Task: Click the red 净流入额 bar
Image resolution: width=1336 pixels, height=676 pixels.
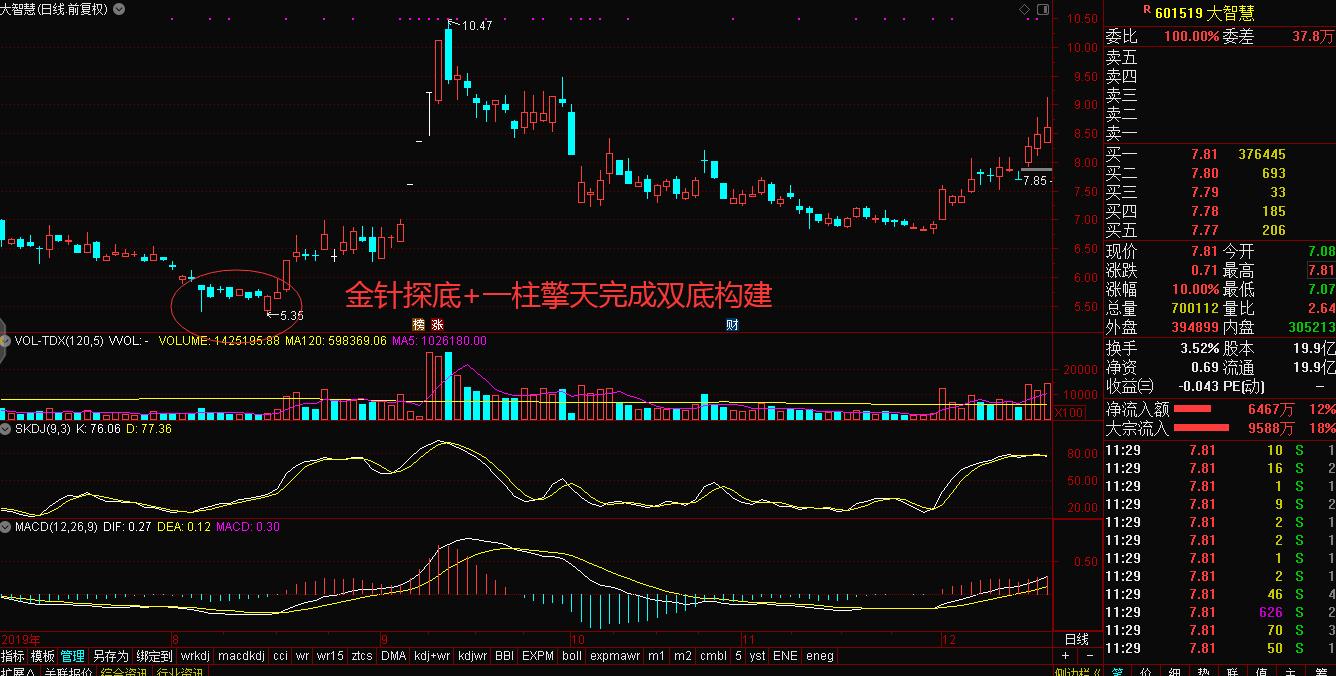Action: point(1191,409)
